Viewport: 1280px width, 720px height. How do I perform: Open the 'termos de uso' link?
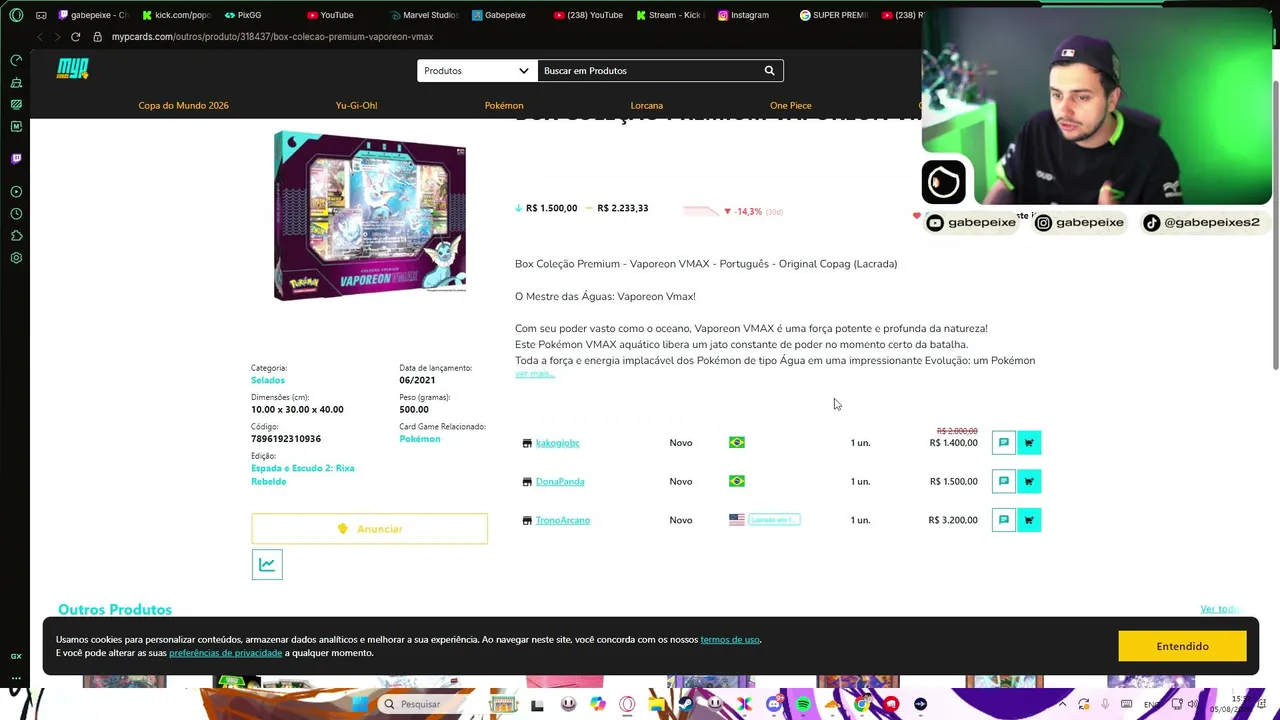[730, 640]
